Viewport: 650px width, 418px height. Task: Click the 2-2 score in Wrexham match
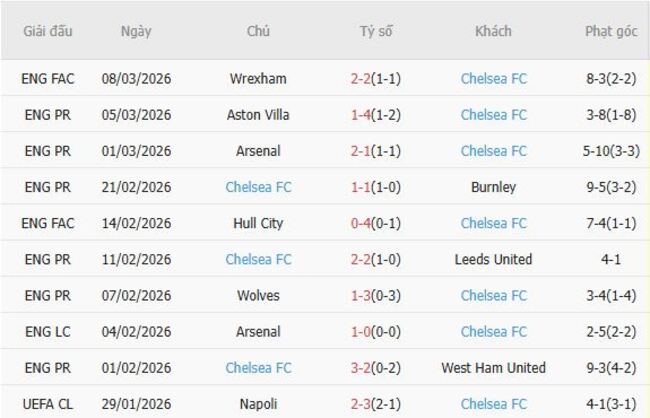tap(361, 79)
